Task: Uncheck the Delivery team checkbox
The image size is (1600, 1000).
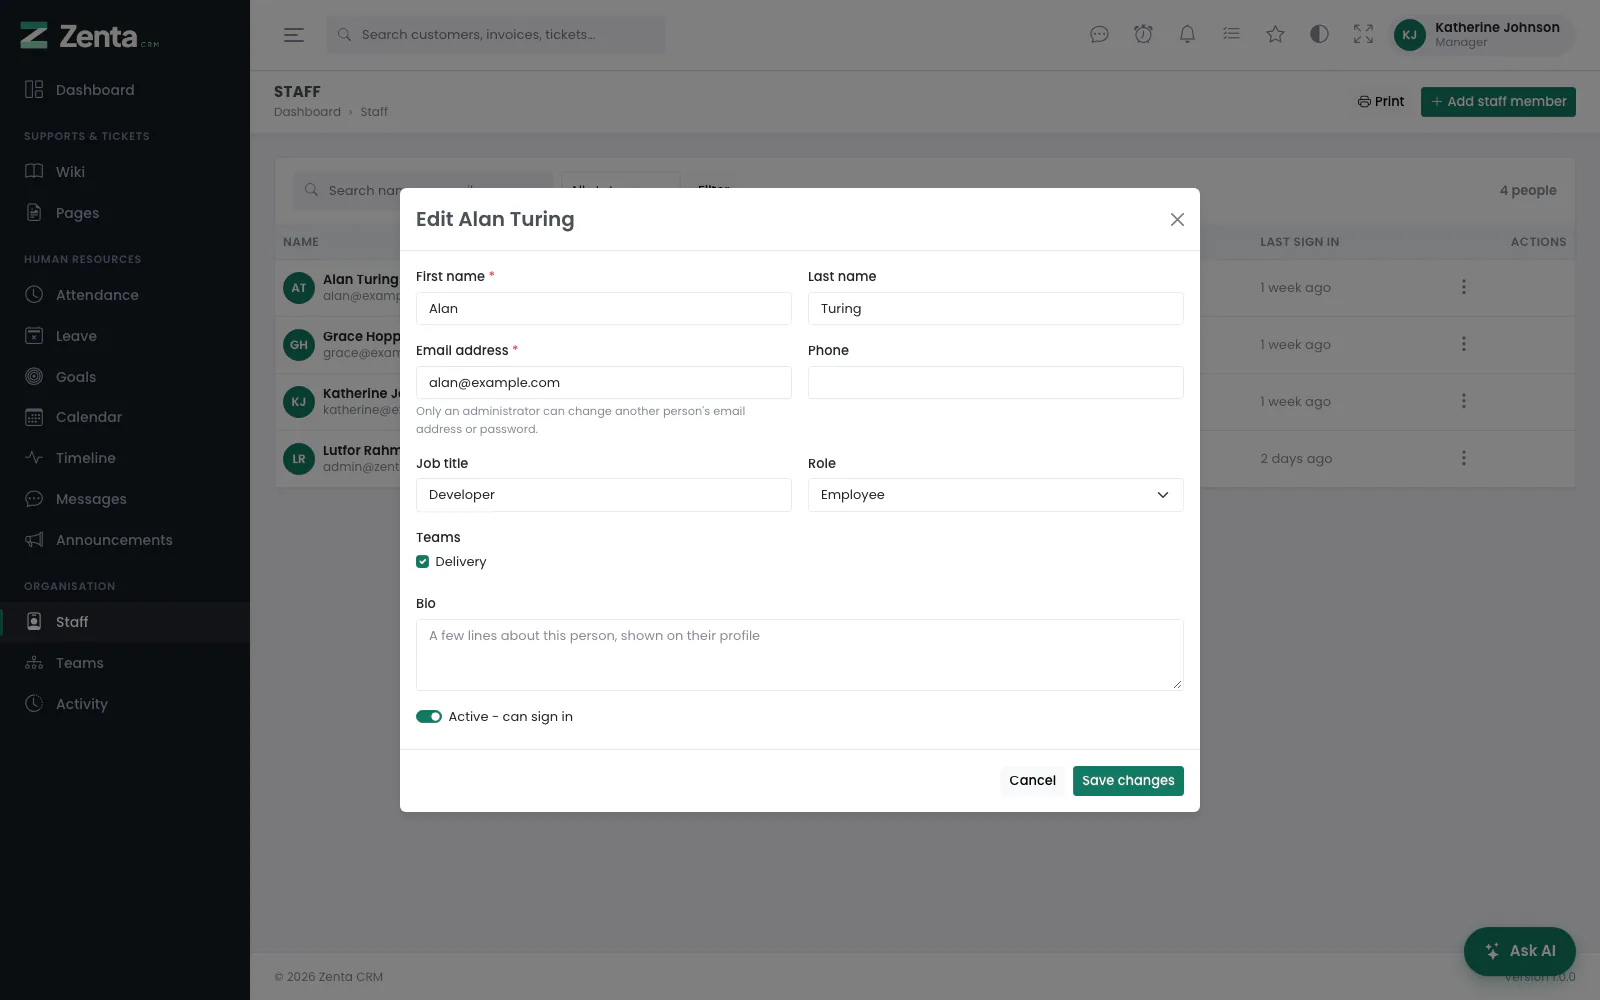Action: coord(423,562)
